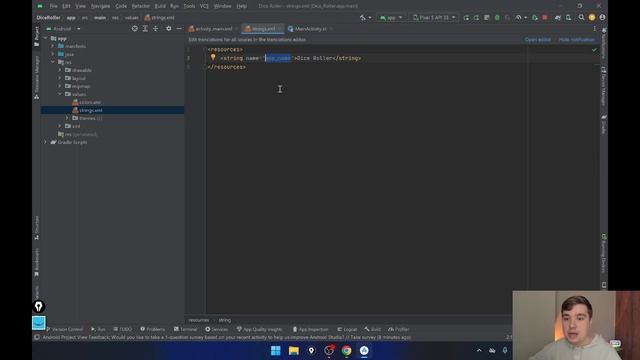
Task: Expand Gradle Scripts node
Action: [45, 142]
